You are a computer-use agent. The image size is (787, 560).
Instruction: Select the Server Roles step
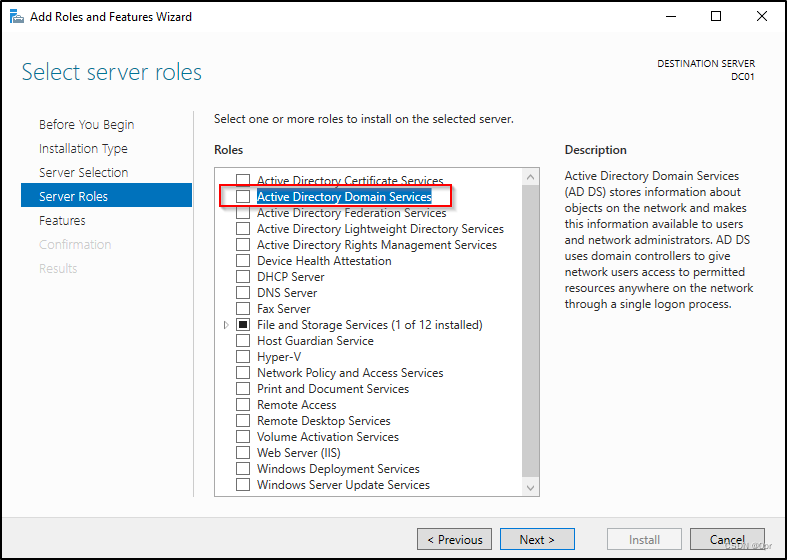point(106,195)
